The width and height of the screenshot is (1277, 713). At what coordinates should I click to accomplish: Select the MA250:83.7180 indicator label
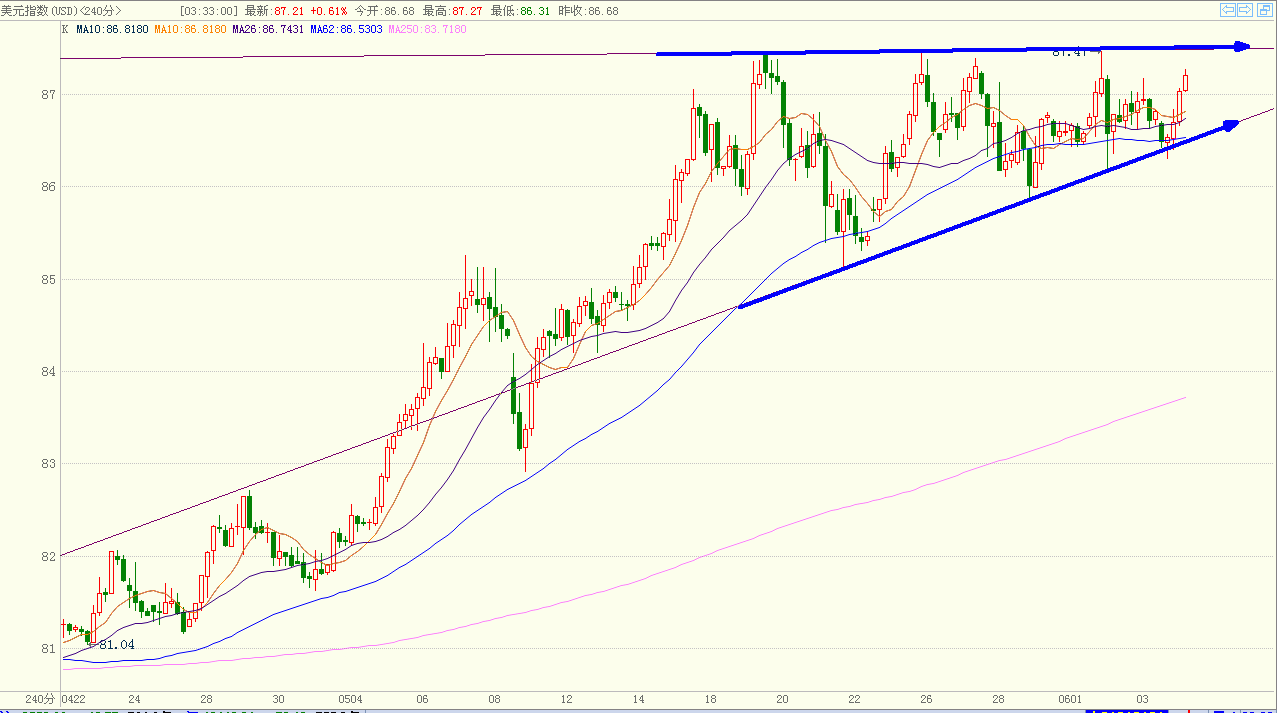pyautogui.click(x=428, y=30)
